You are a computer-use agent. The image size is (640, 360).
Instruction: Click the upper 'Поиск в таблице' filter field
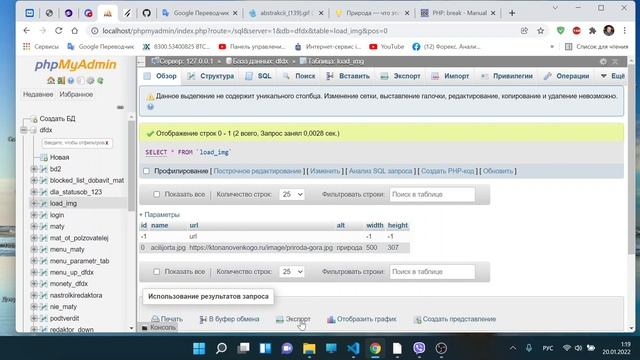pyautogui.click(x=432, y=194)
